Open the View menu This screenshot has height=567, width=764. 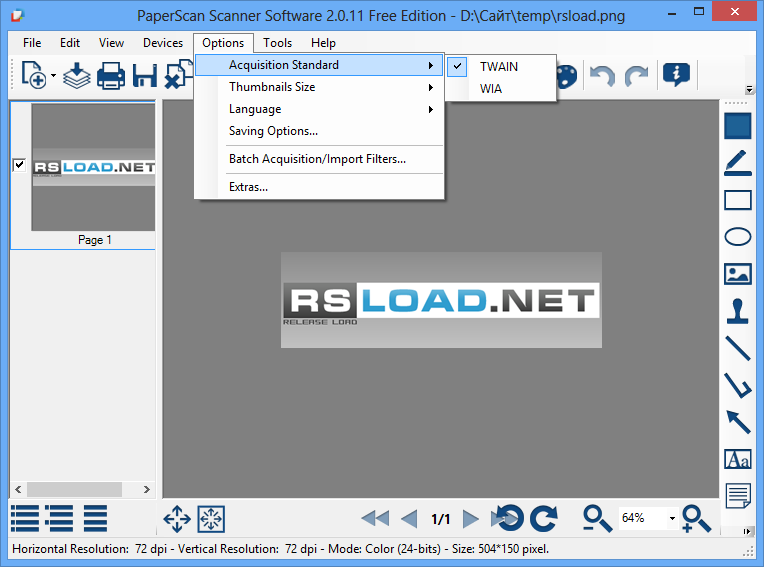pyautogui.click(x=111, y=43)
